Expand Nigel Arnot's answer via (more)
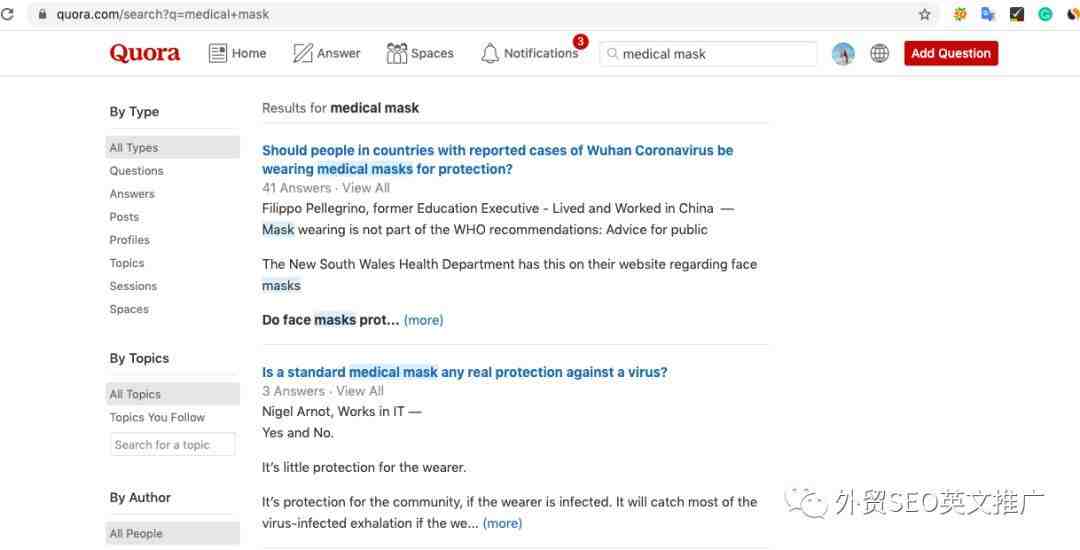Viewport: 1080px width, 550px height. point(503,523)
